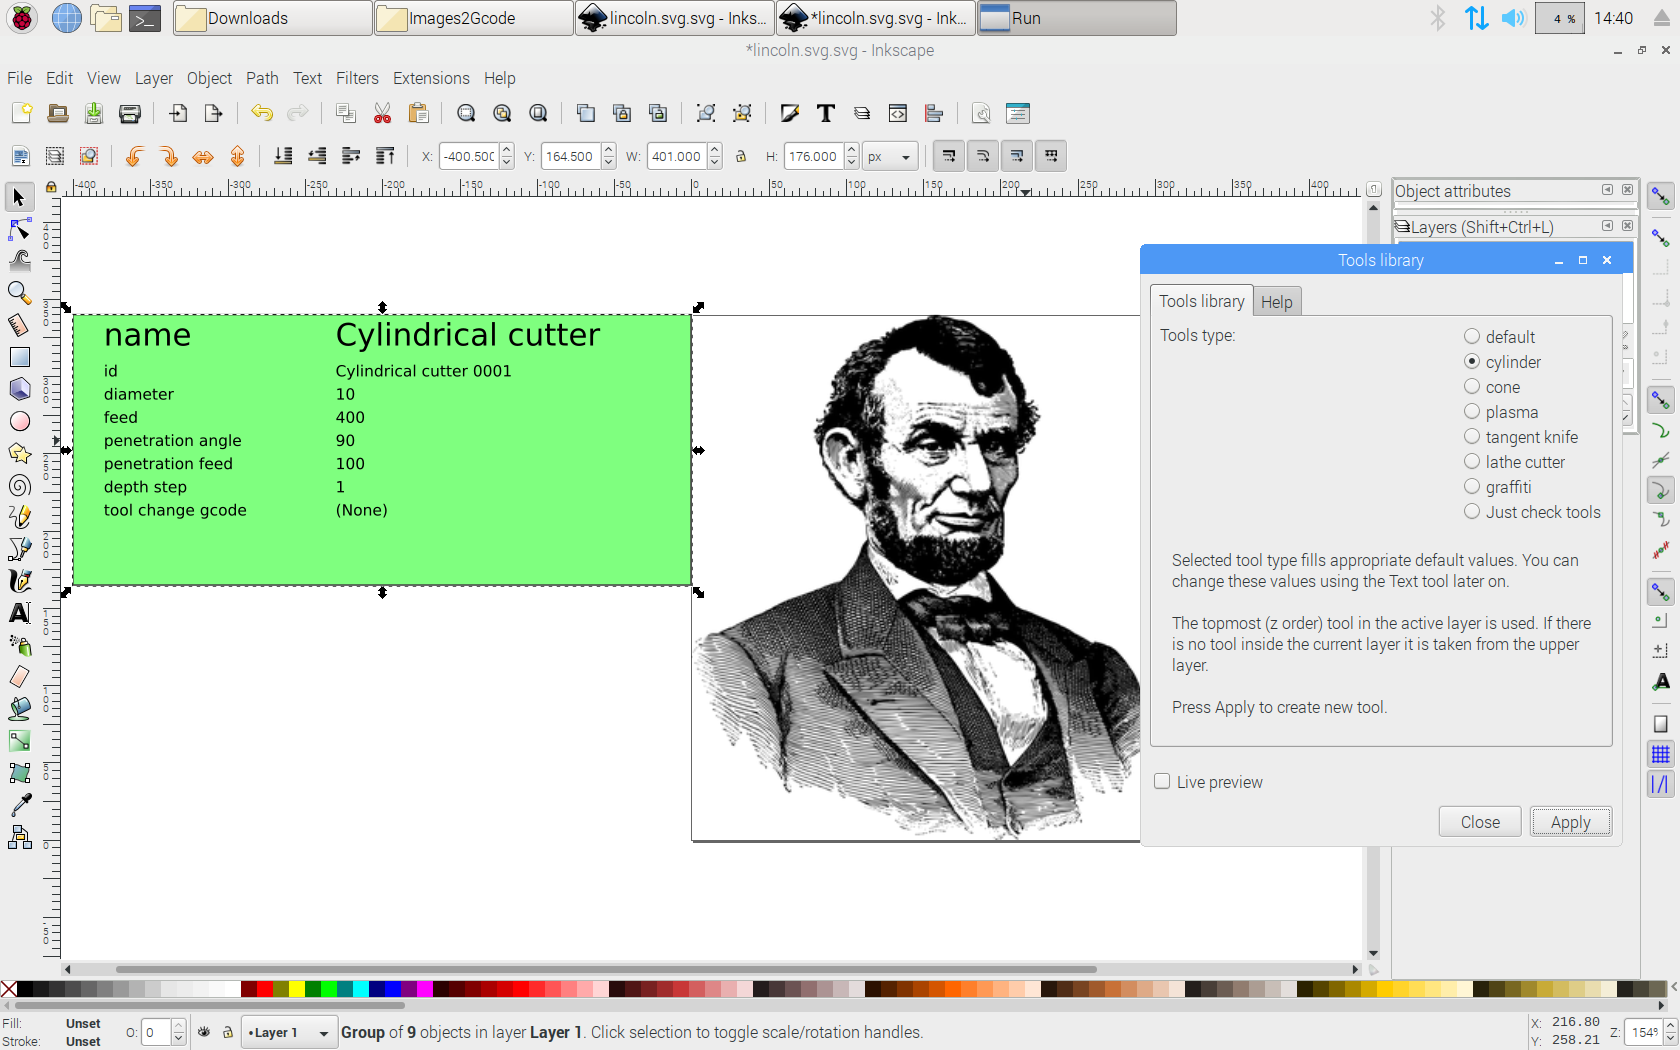
Task: Click the volume speaker tray icon
Action: tap(1514, 18)
